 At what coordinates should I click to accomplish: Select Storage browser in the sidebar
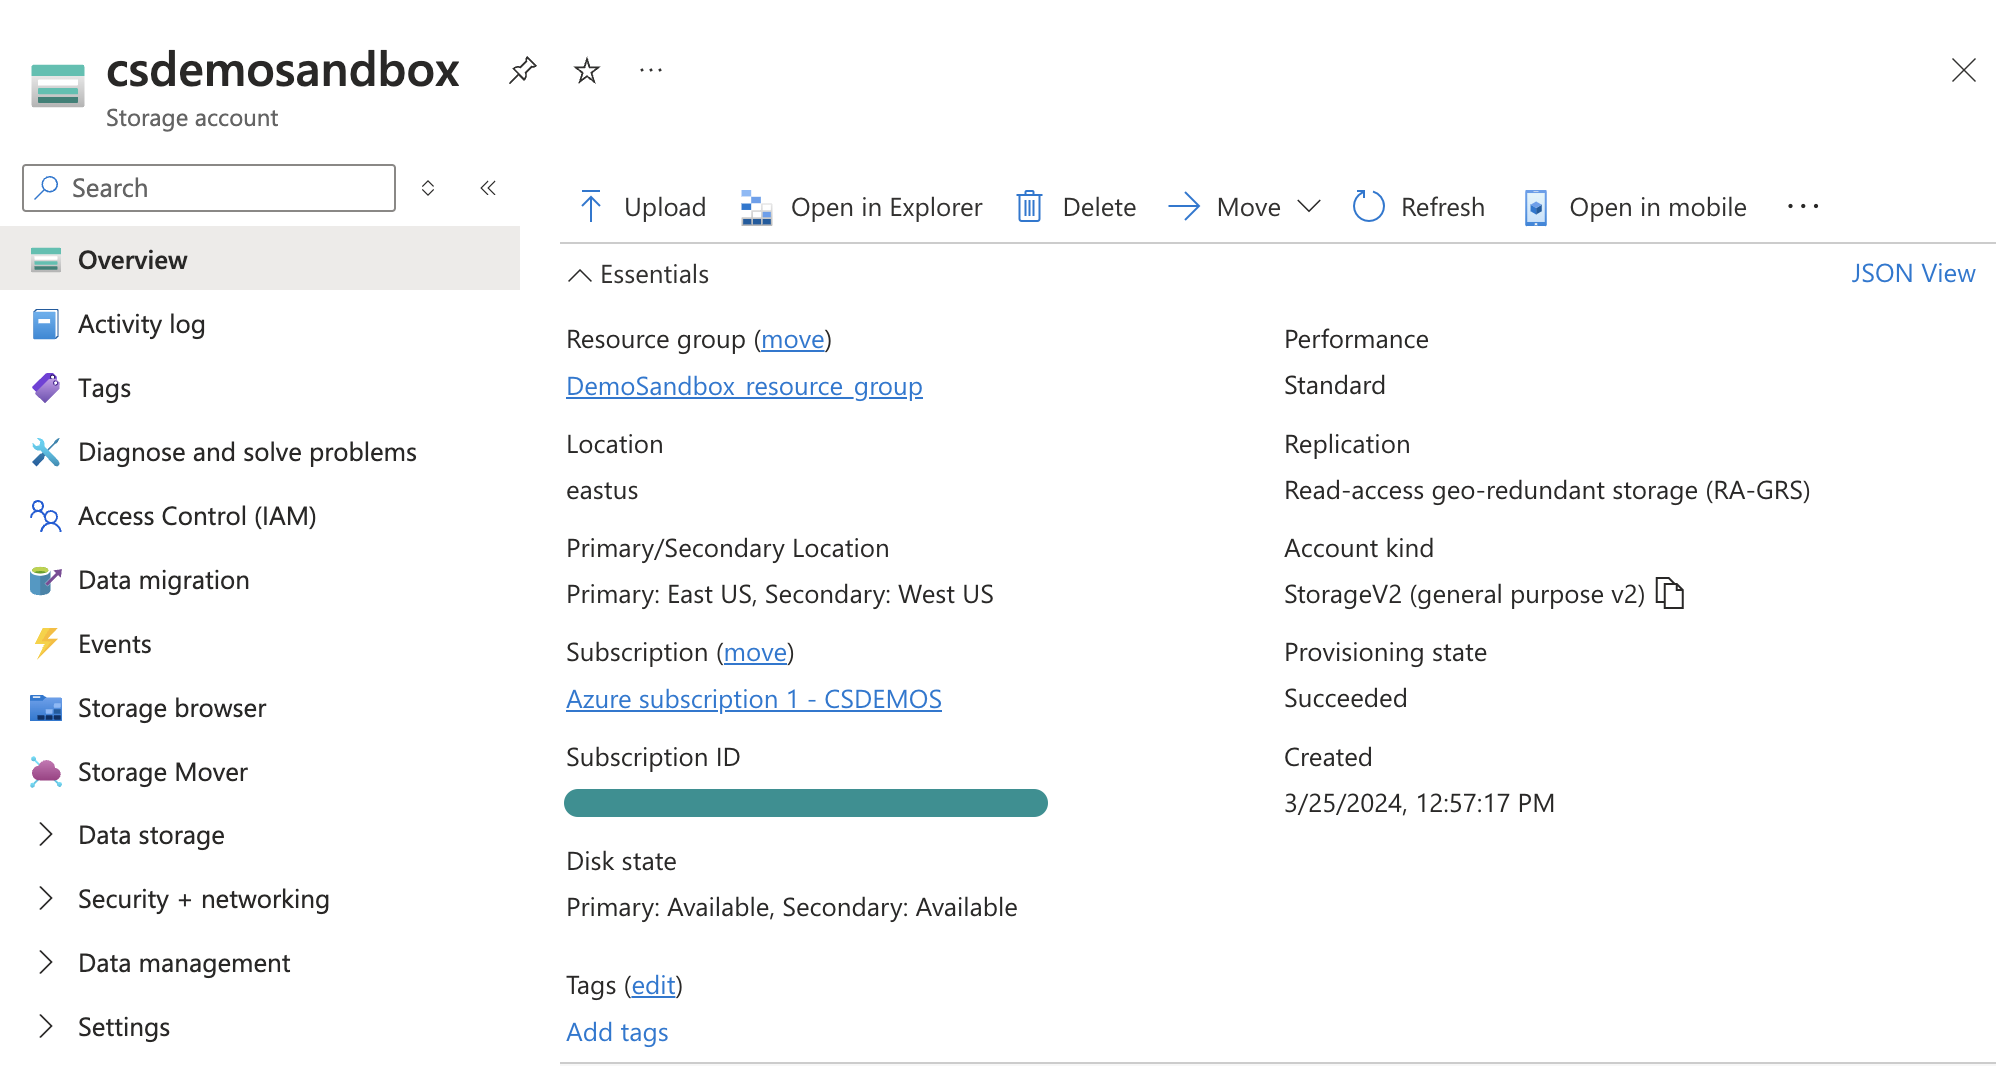(171, 707)
